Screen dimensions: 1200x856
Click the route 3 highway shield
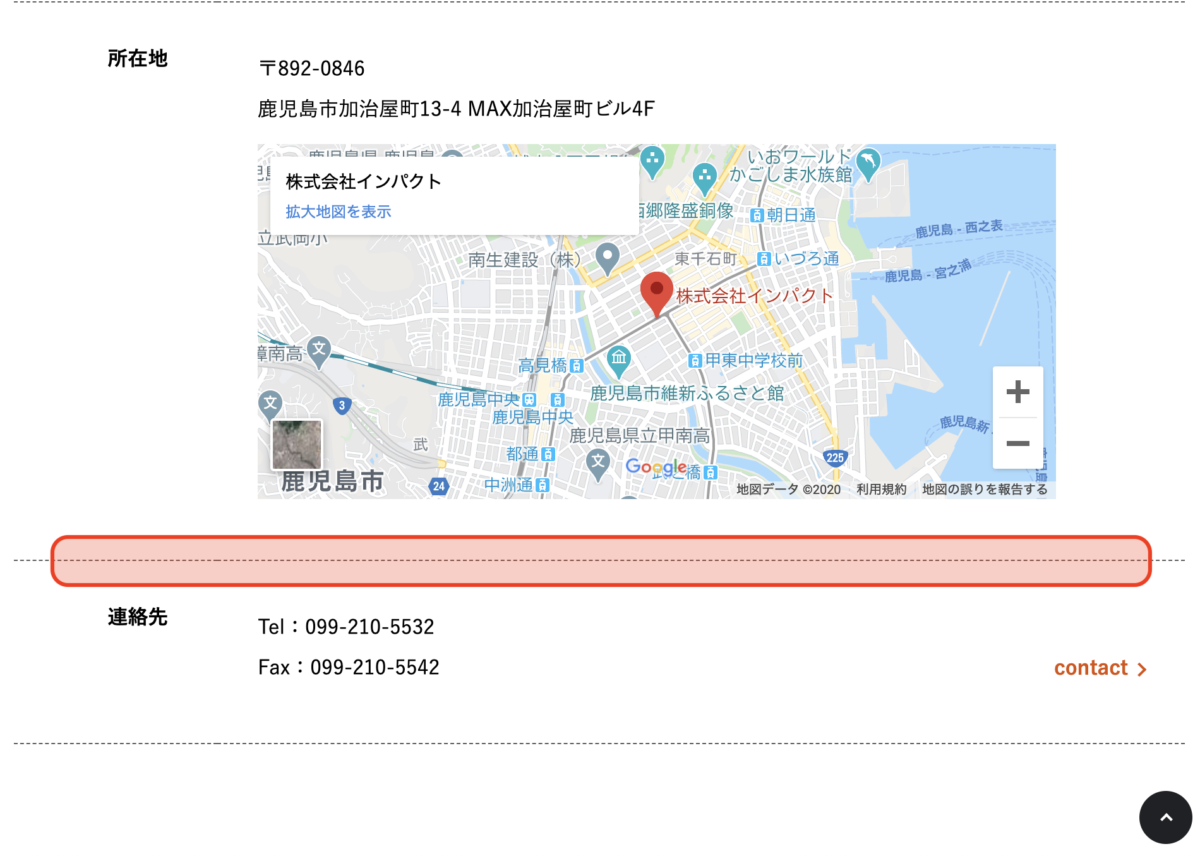pos(343,405)
